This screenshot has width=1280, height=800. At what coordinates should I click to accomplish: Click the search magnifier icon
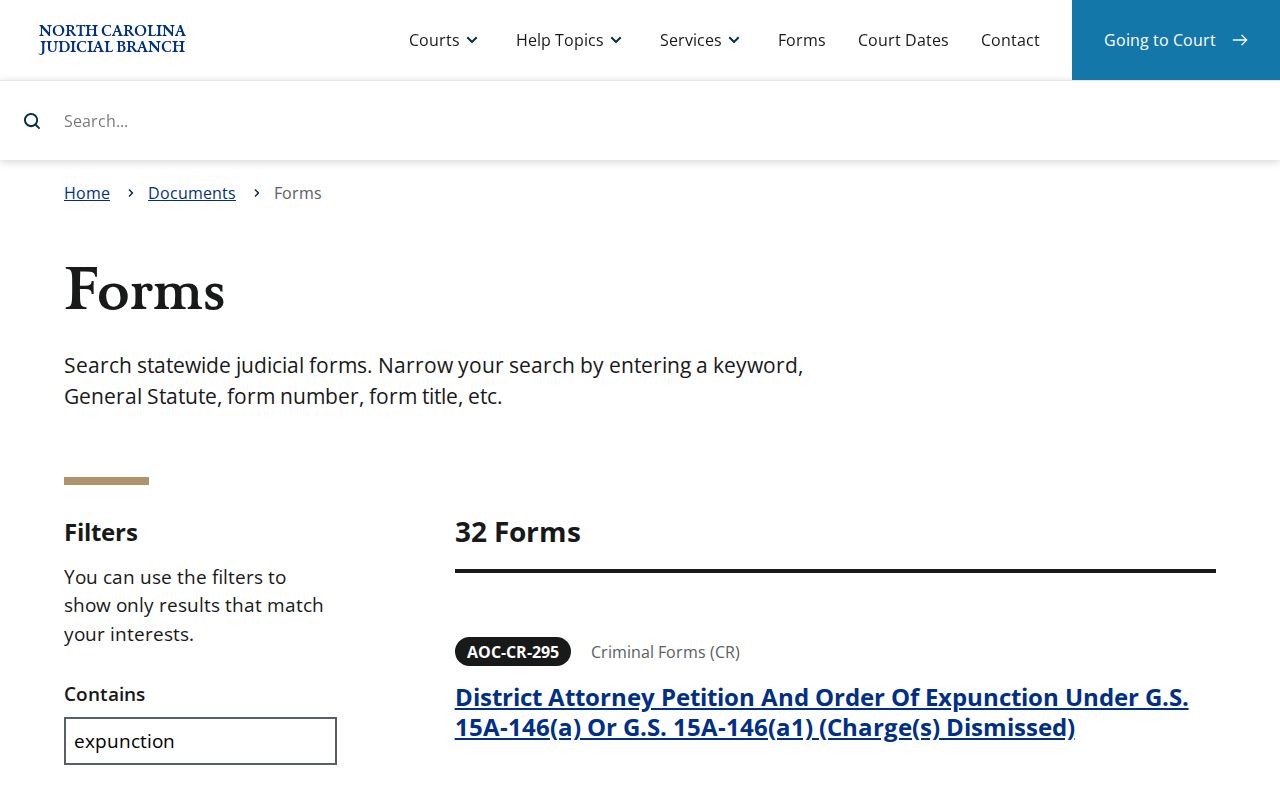point(32,121)
